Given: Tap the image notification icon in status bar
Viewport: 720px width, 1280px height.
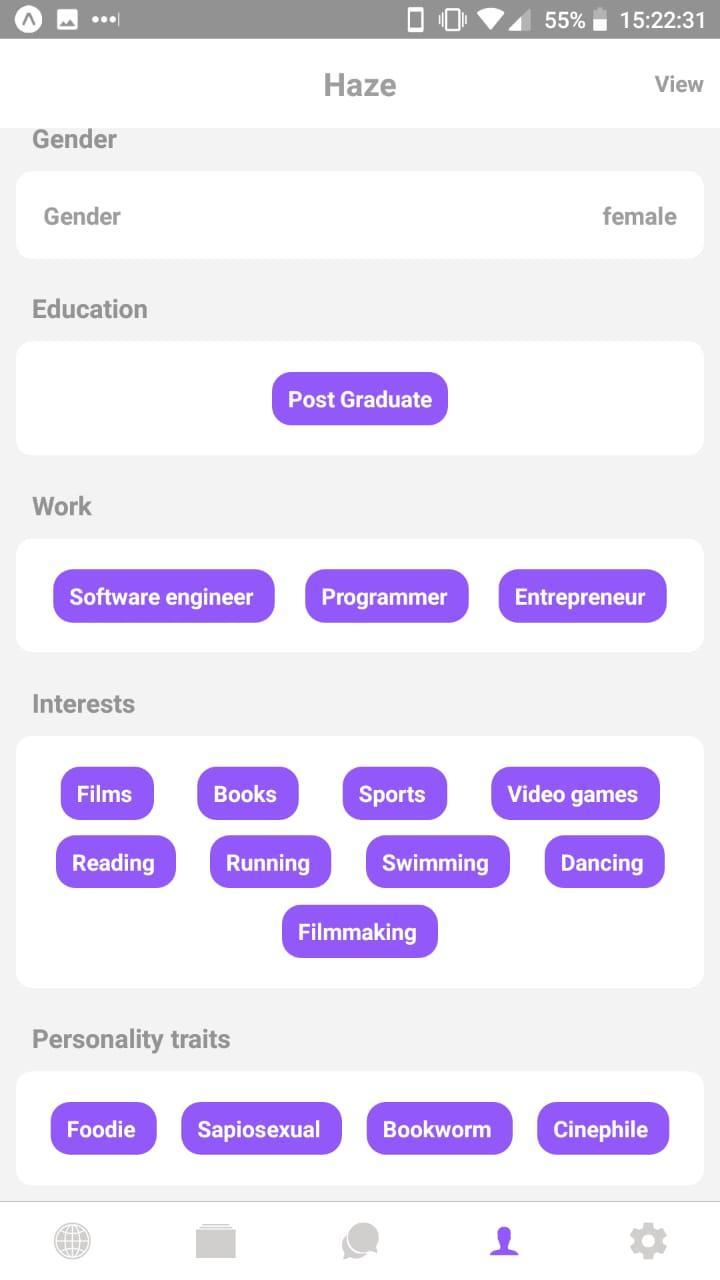Looking at the screenshot, I should (x=67, y=20).
